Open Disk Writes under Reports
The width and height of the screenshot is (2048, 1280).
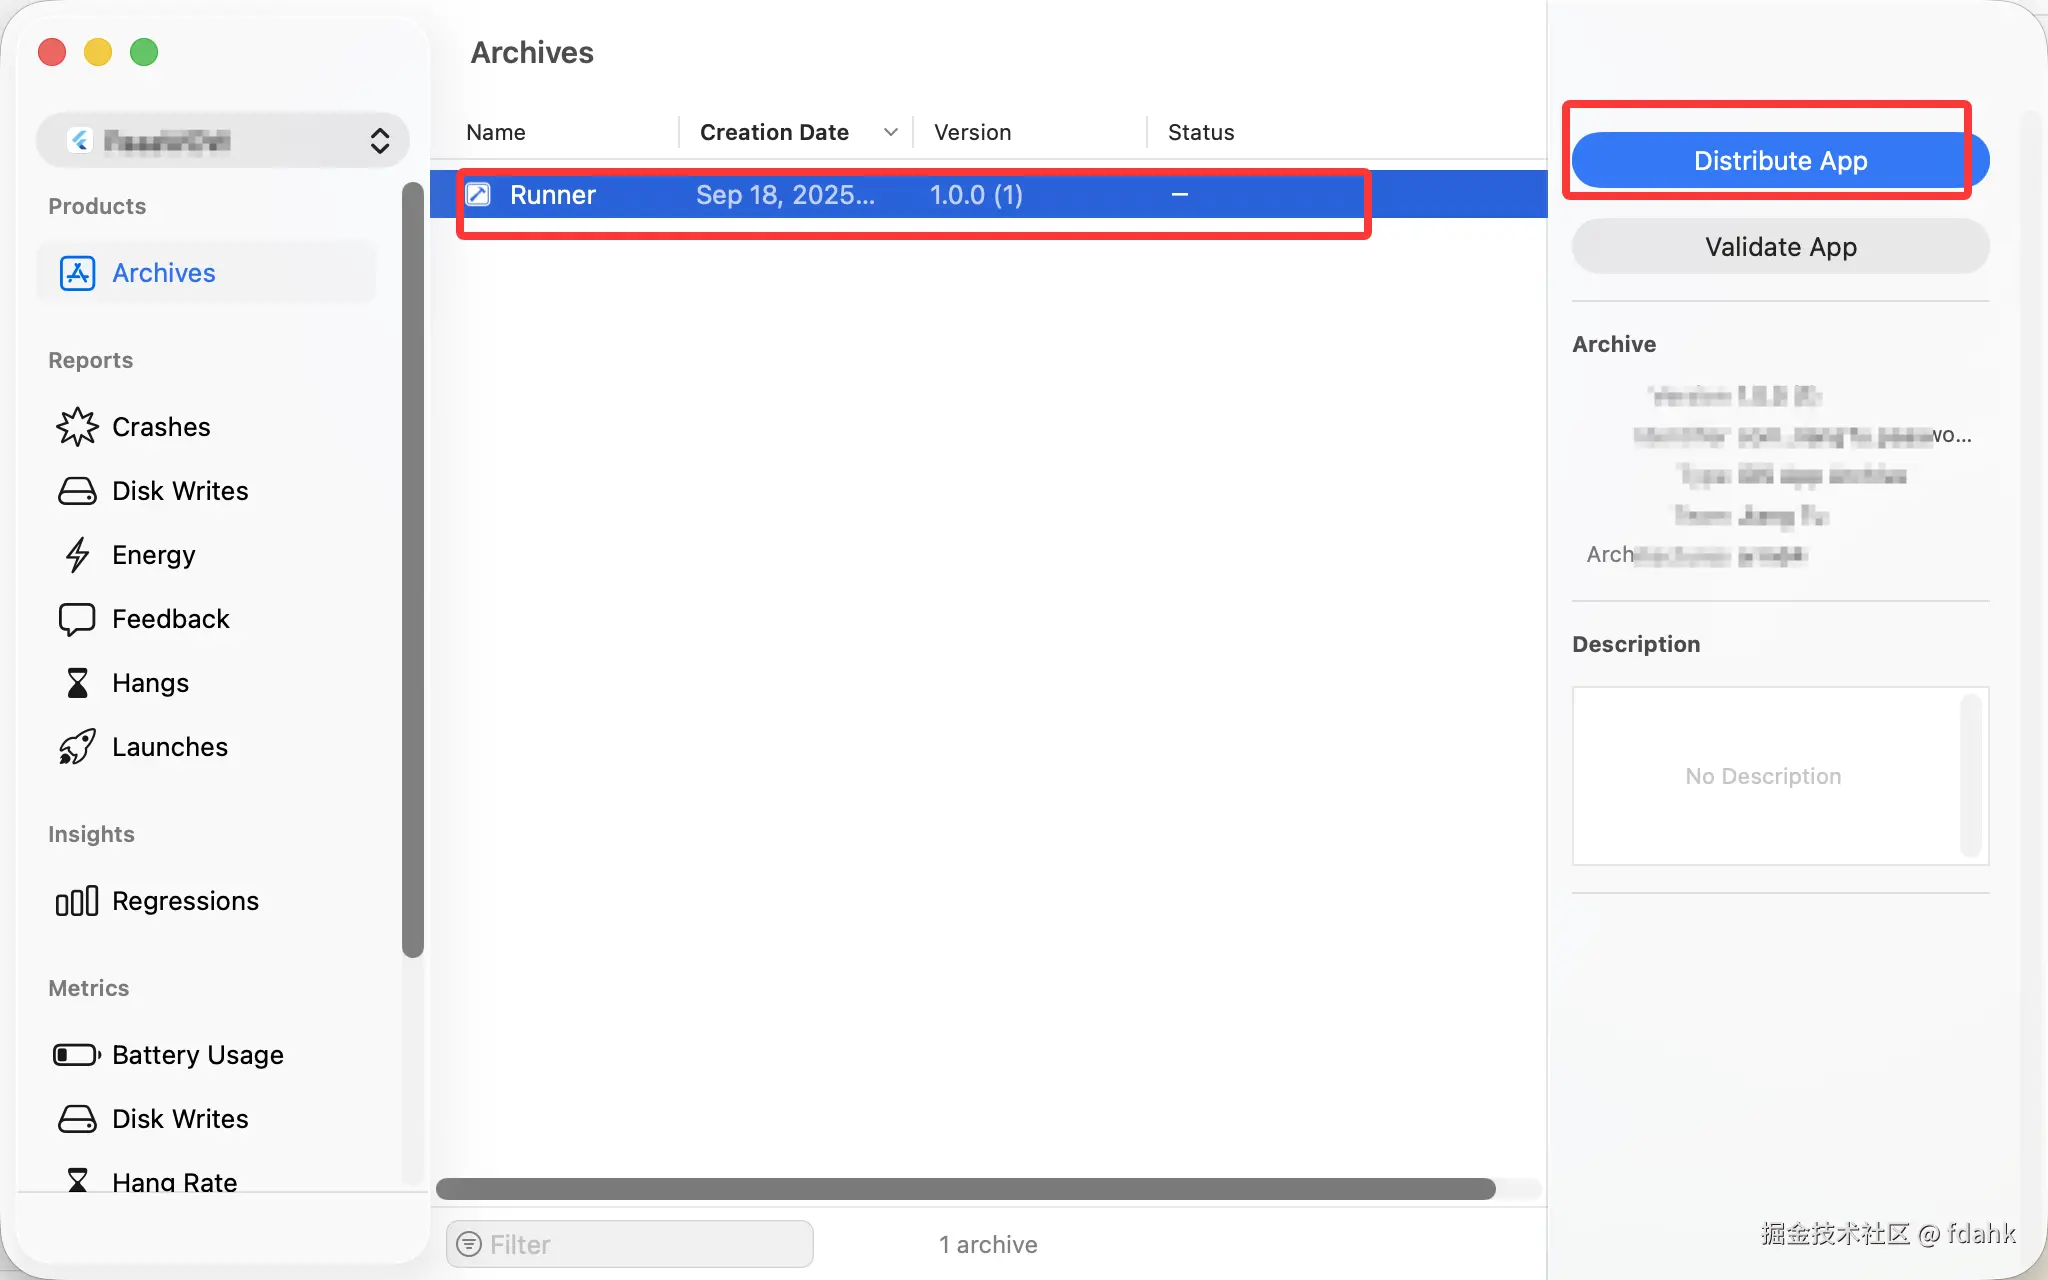click(x=180, y=491)
